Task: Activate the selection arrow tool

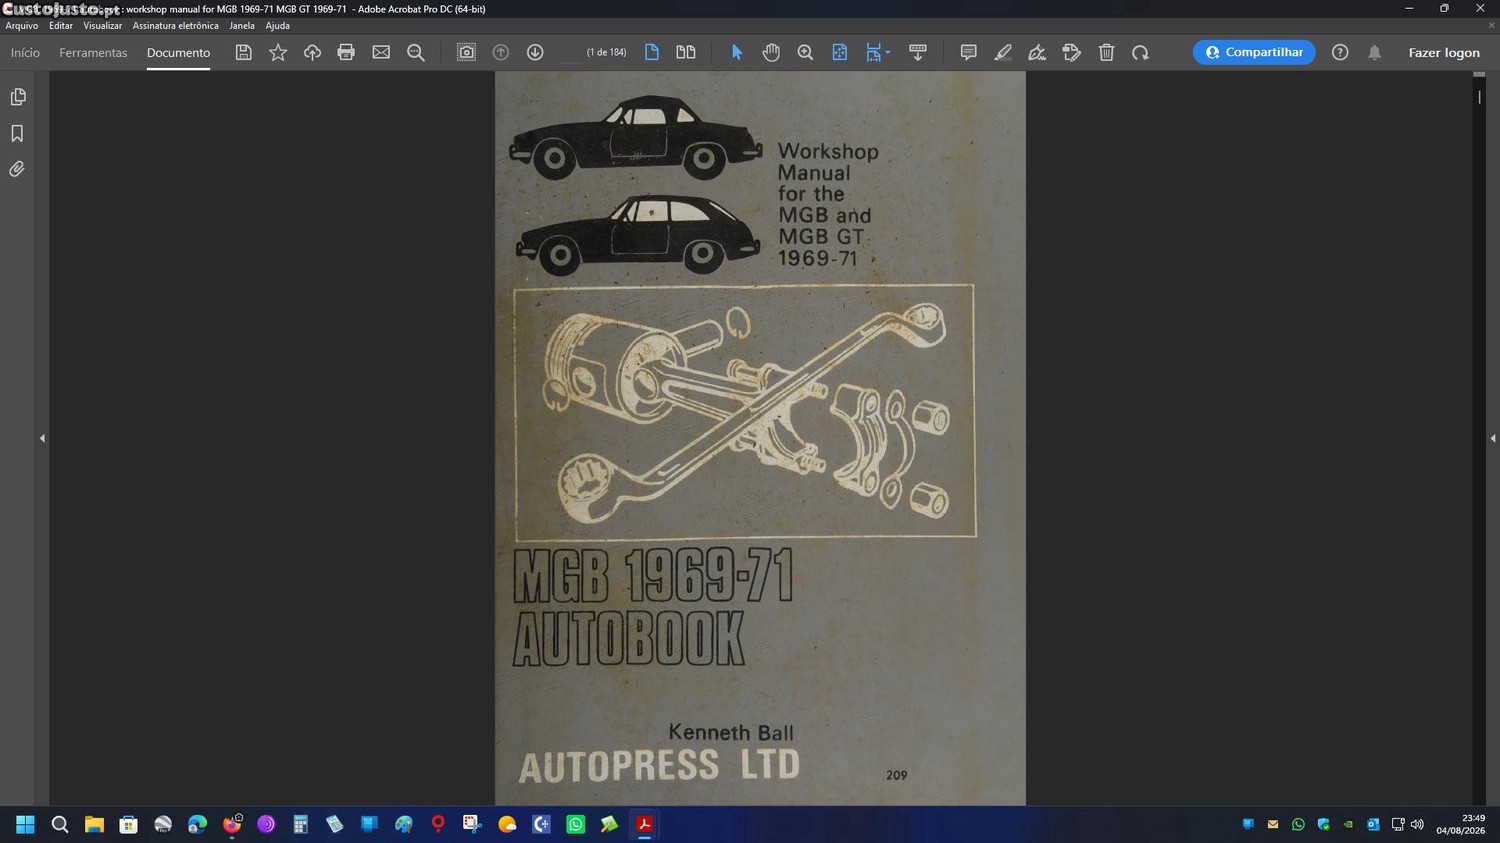Action: [x=737, y=52]
